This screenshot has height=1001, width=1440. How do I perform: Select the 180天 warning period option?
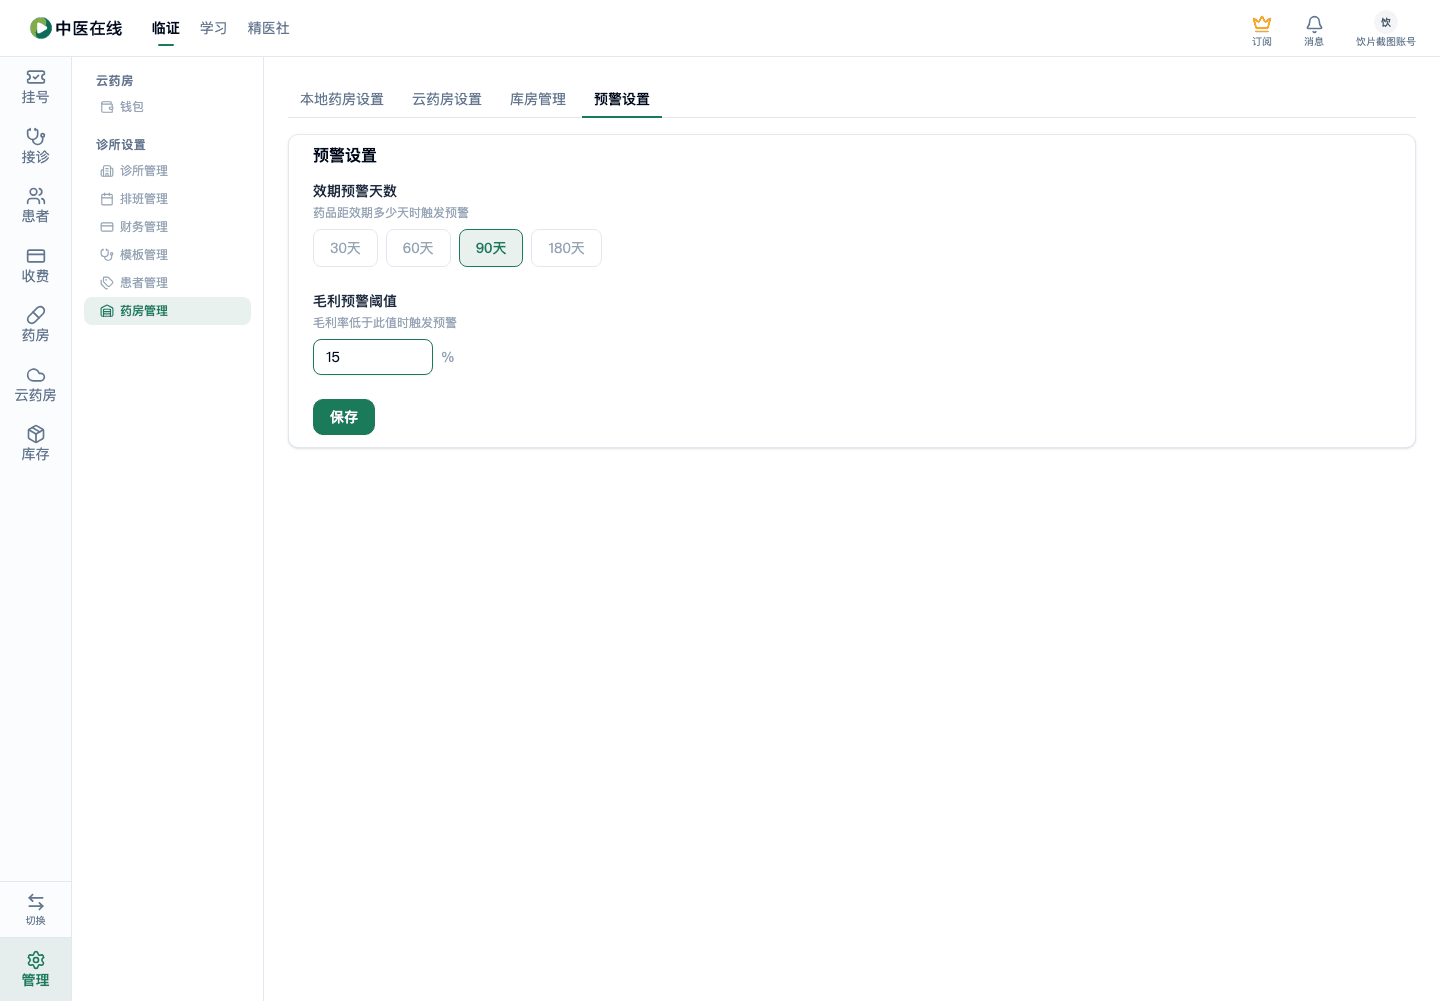click(566, 248)
